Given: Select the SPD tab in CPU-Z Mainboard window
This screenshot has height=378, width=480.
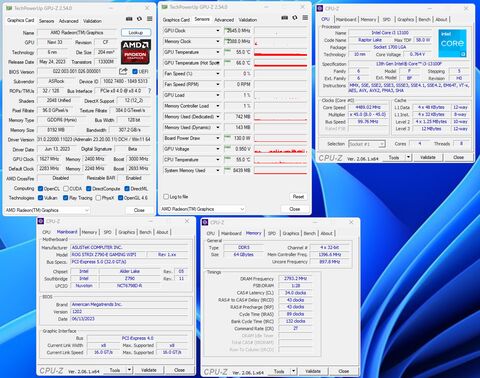Looking at the screenshot, I should pyautogui.click(x=107, y=232).
